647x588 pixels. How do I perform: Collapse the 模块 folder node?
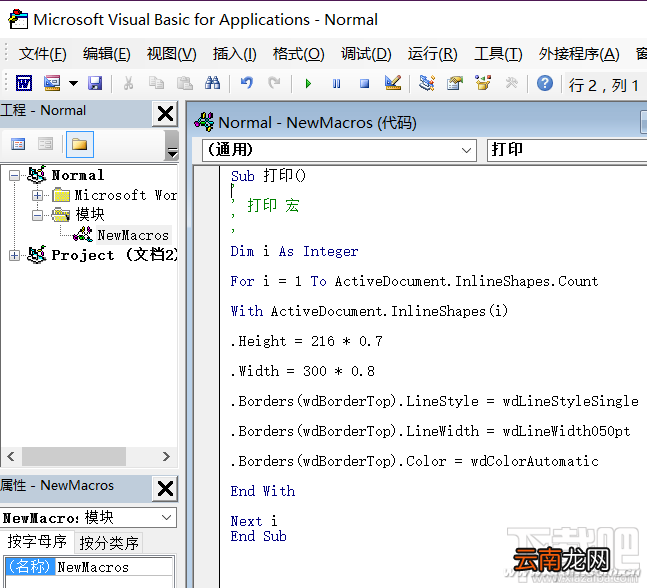[x=37, y=215]
